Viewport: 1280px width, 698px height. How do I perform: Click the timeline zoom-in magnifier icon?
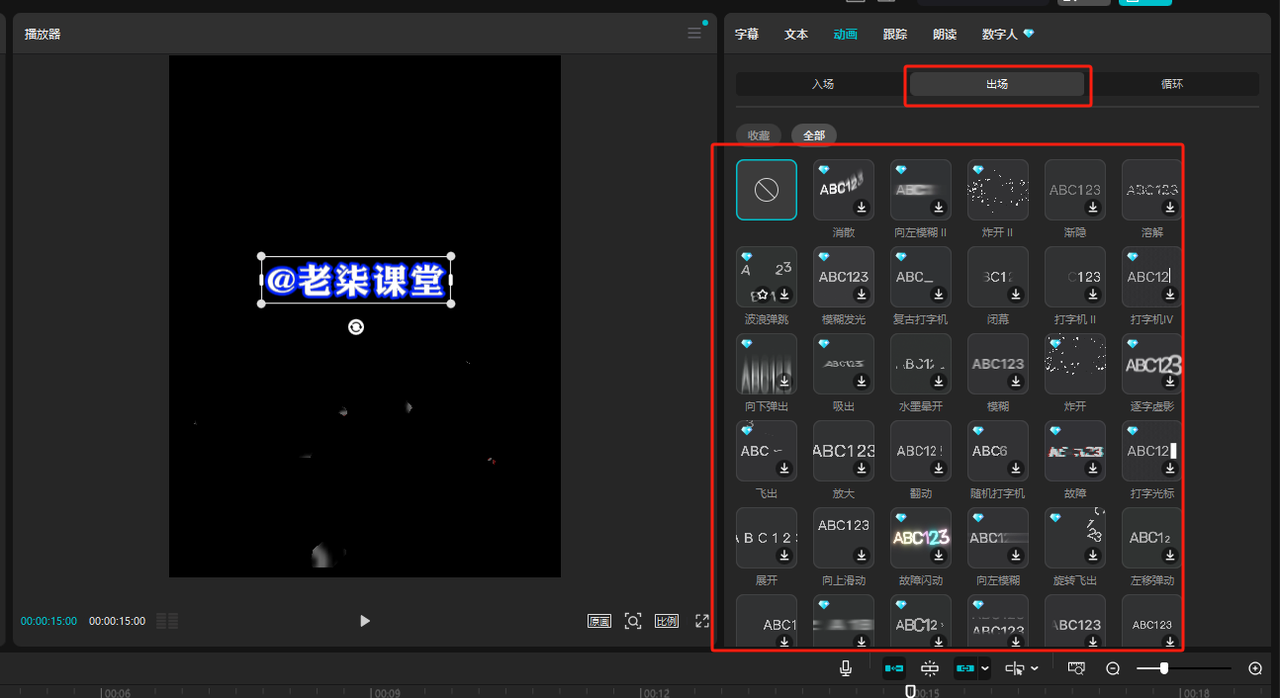[x=1256, y=668]
